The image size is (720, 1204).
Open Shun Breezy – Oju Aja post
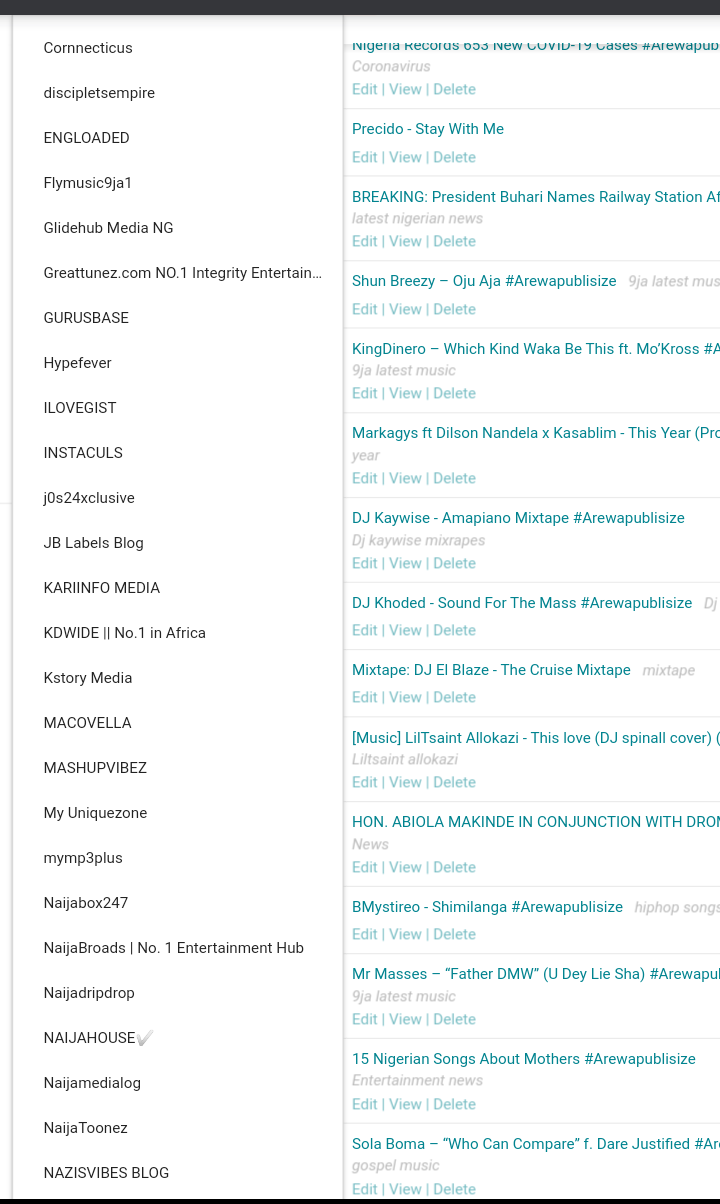coord(484,281)
